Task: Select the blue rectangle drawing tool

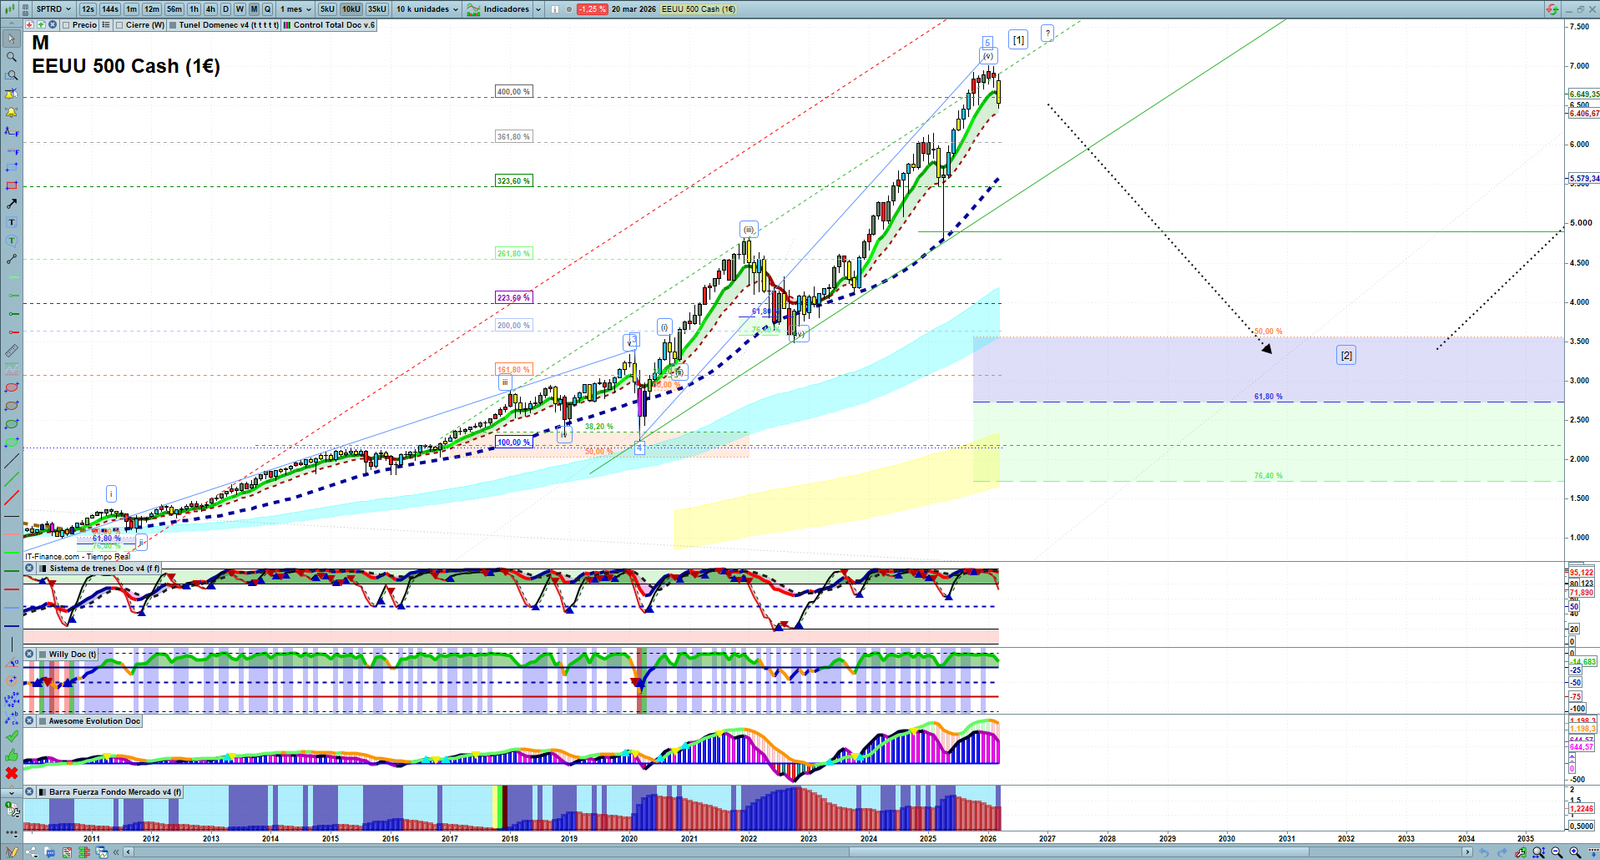Action: coord(11,167)
